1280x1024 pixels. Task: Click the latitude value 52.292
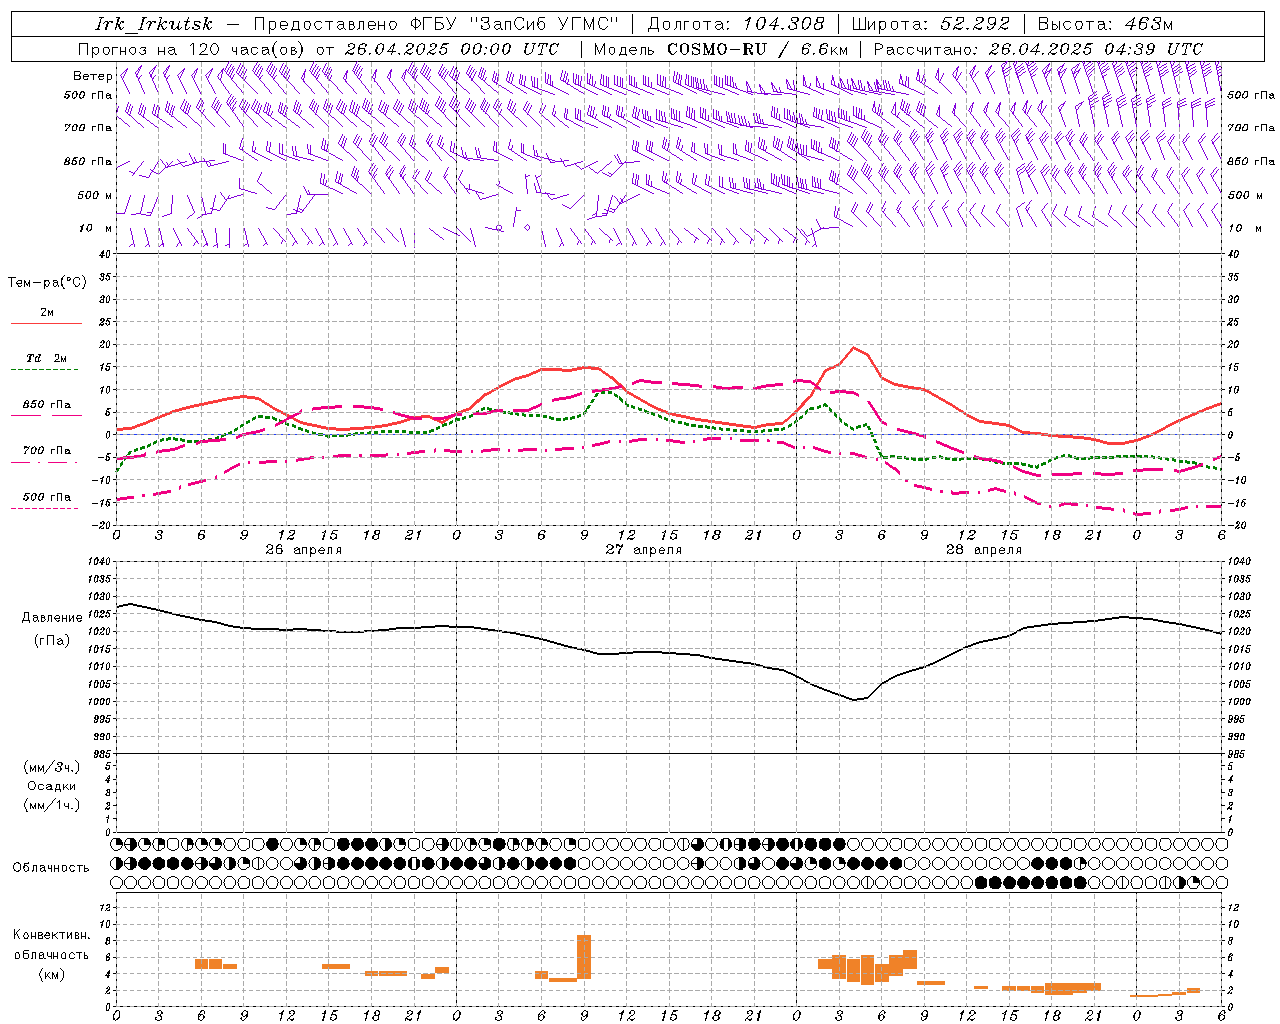pos(975,24)
